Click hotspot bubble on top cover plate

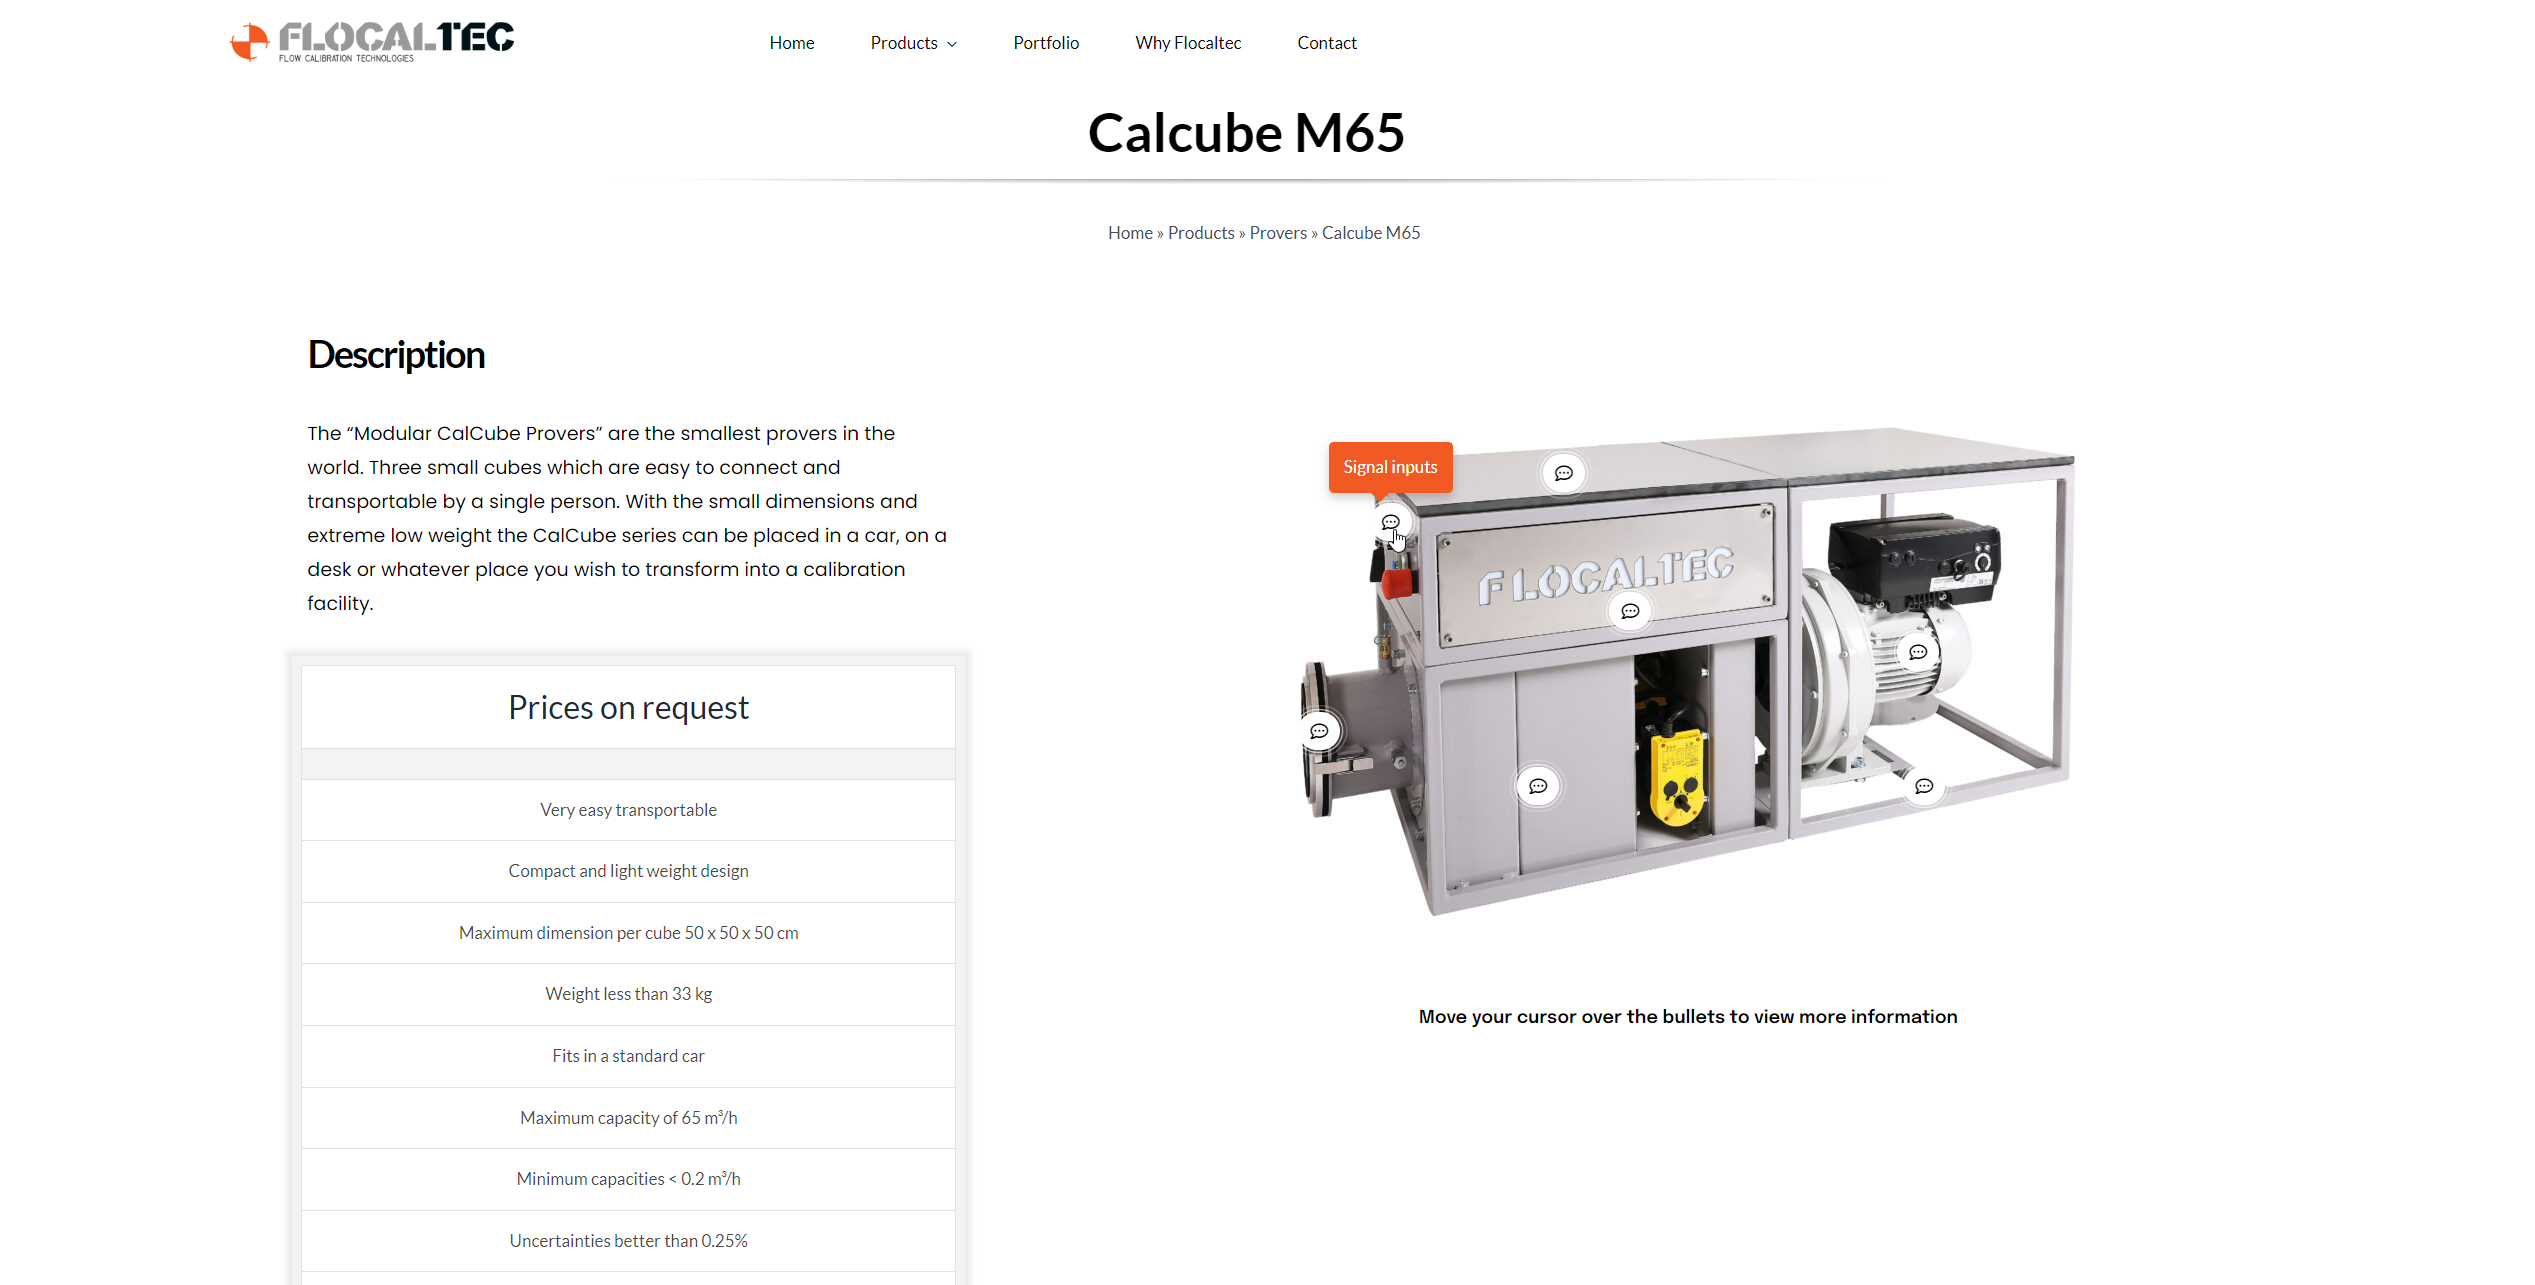[x=1563, y=473]
